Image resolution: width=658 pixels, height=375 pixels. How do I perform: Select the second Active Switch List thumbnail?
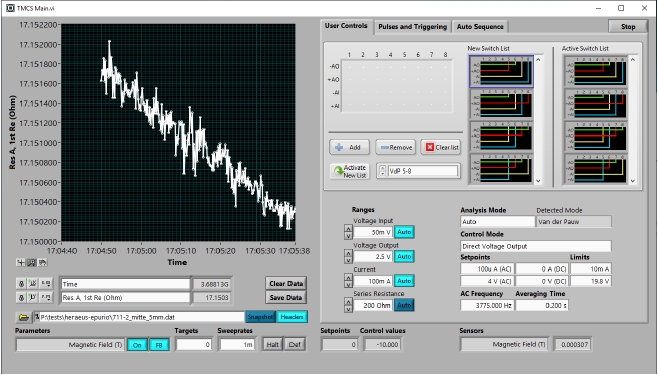coord(596,104)
